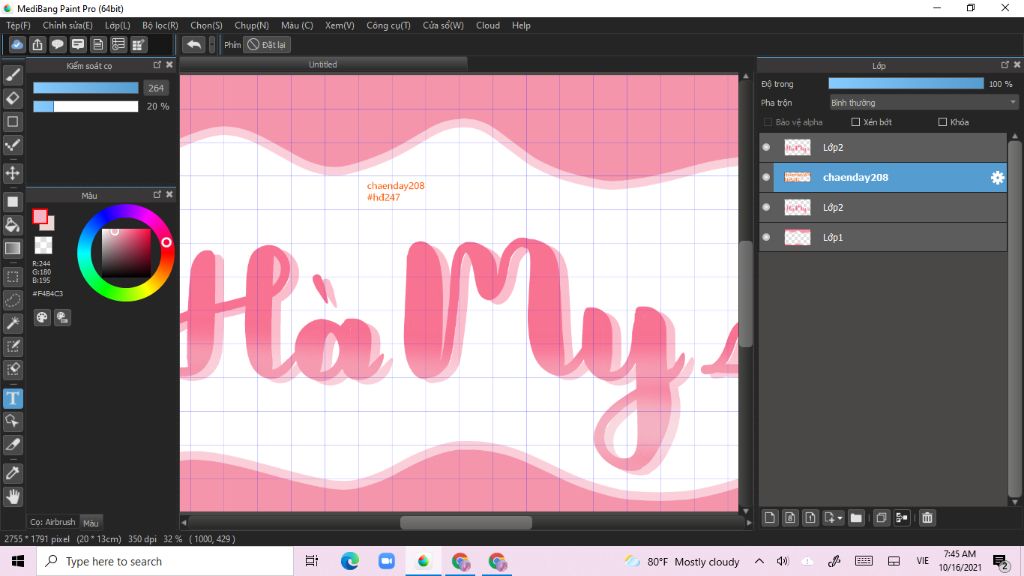Screen dimensions: 1024x576
Task: Select the Select Pen tool
Action: (12, 346)
